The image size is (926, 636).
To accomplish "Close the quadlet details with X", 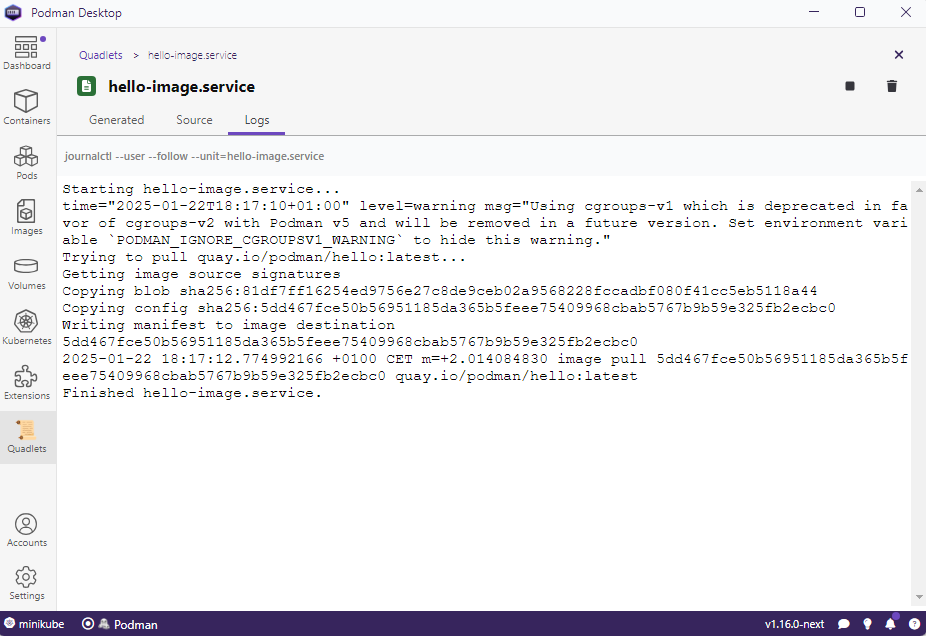I will click(898, 55).
